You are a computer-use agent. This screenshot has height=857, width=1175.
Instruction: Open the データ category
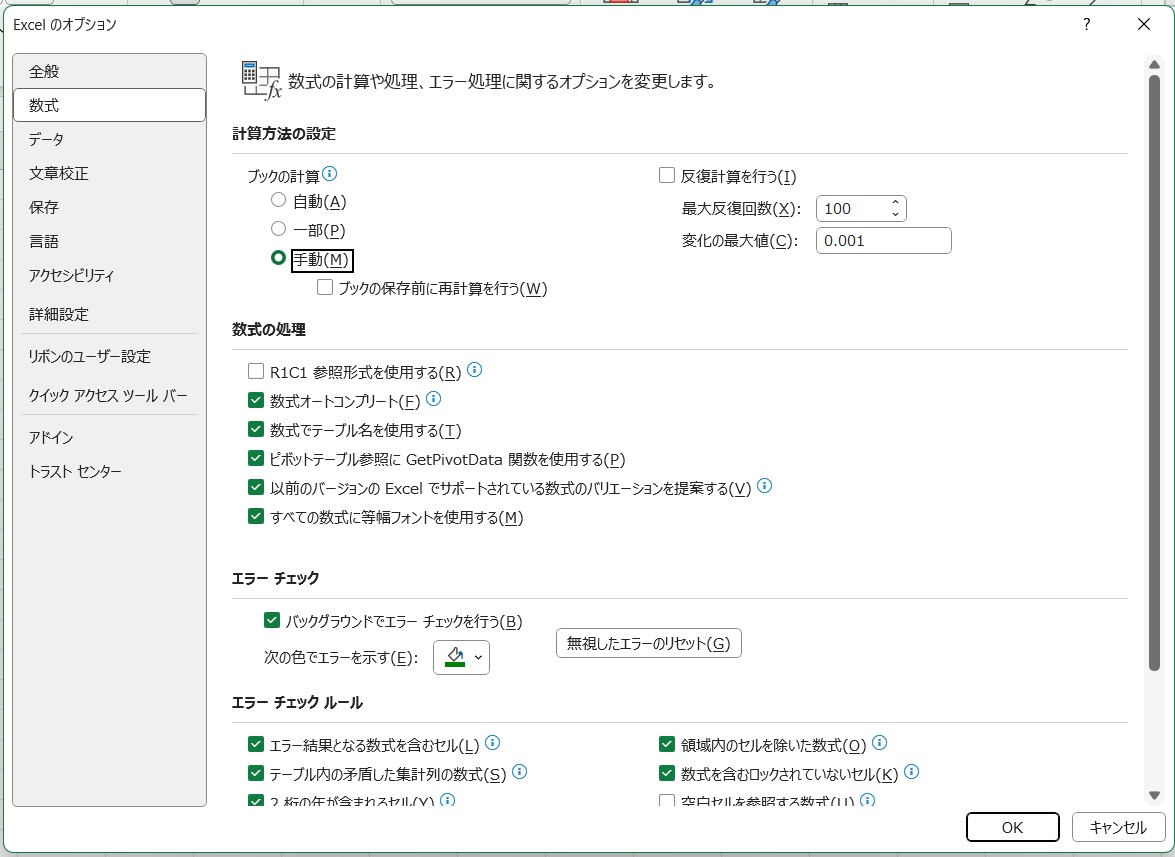pyautogui.click(x=109, y=139)
